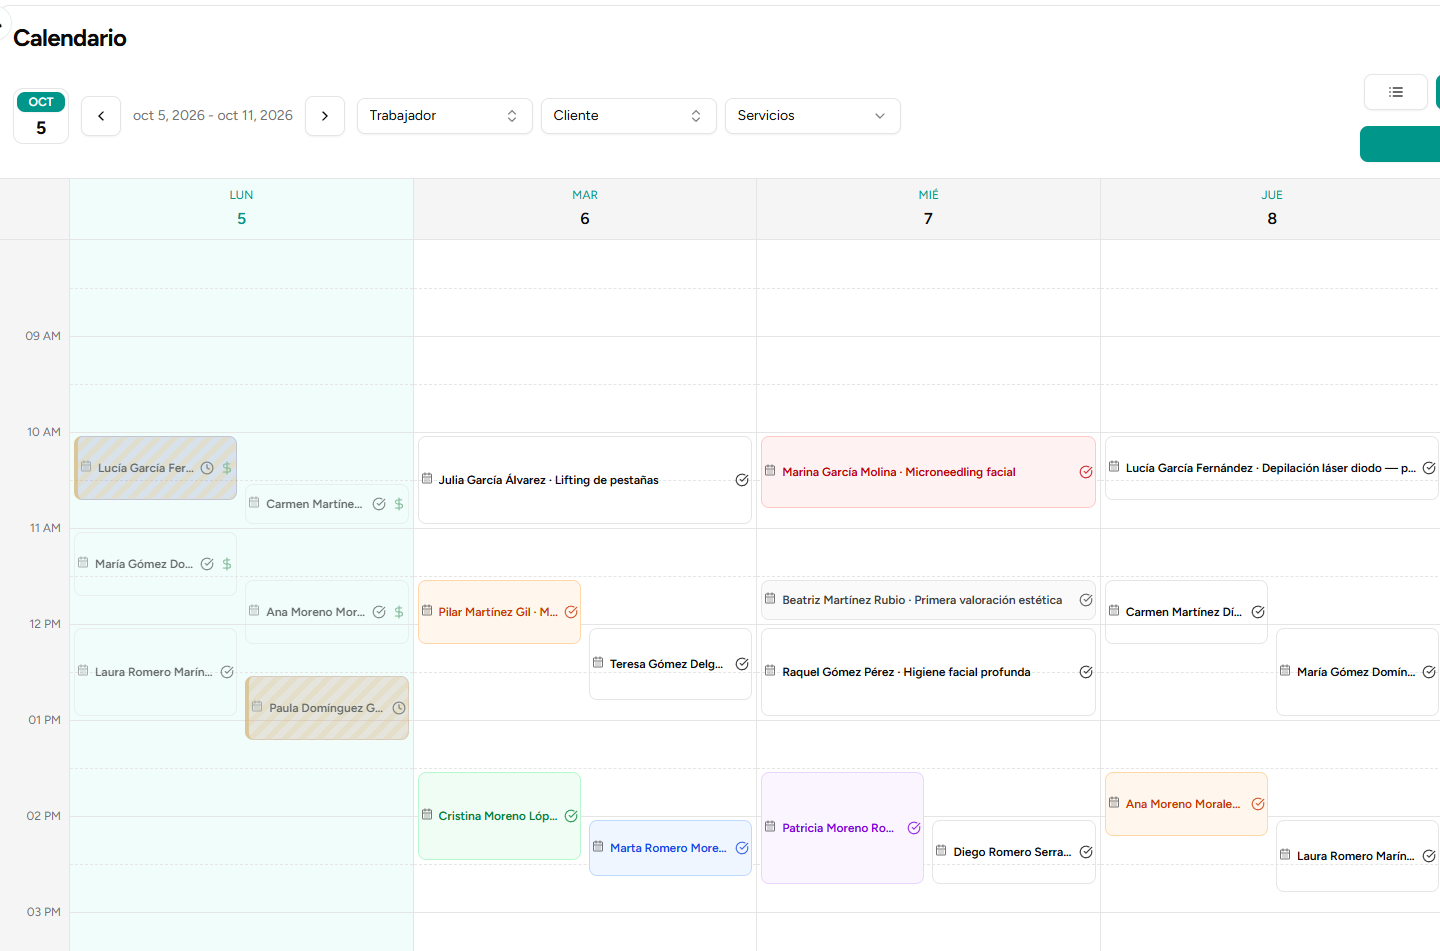Open the OCT 5 date picker

[41, 116]
